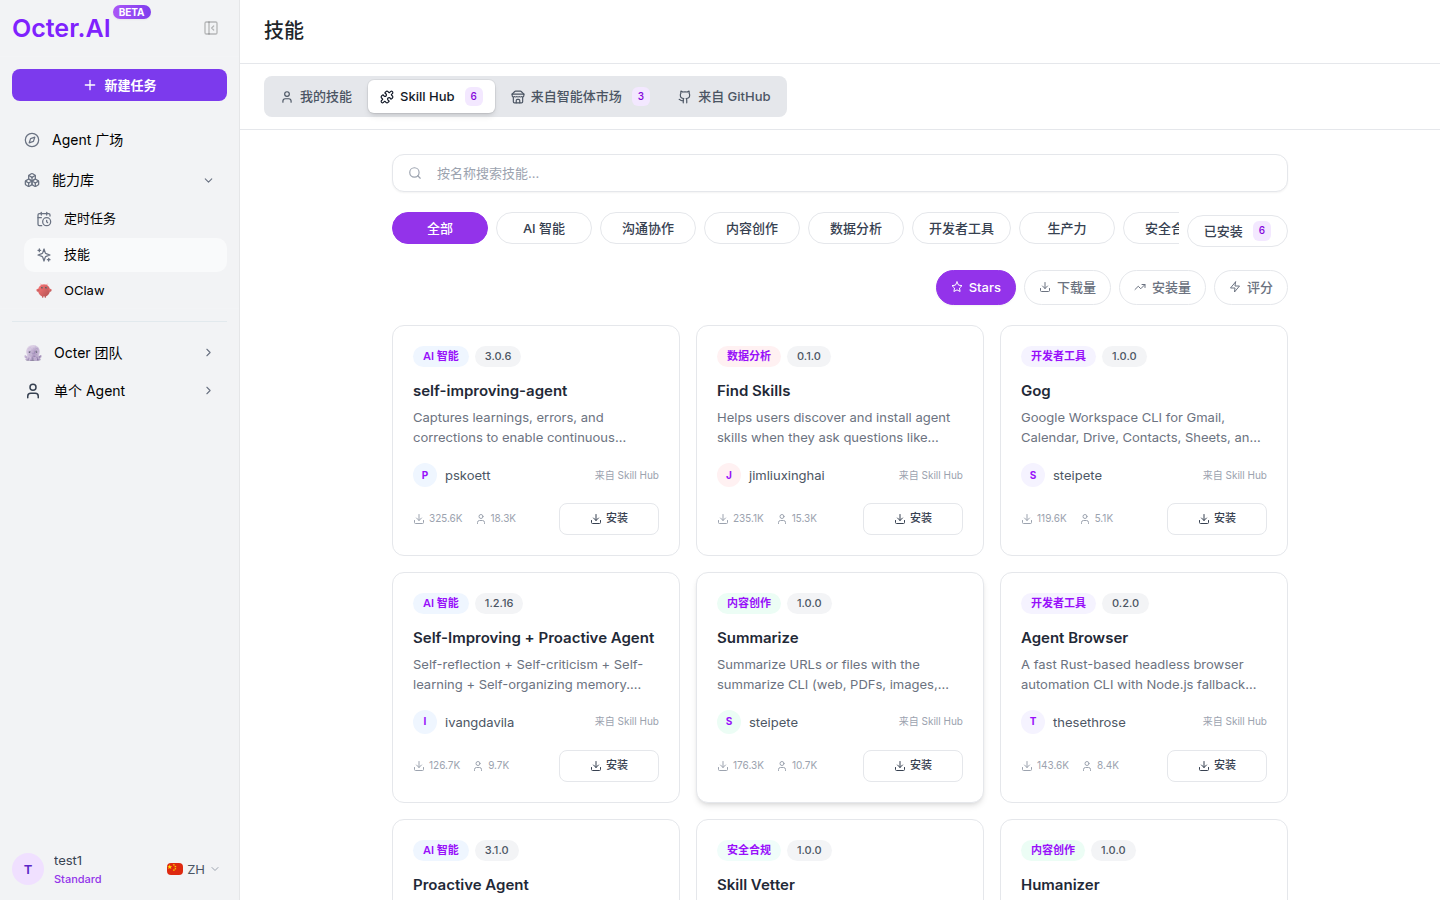
Task: Focus the skill name search field
Action: (839, 173)
